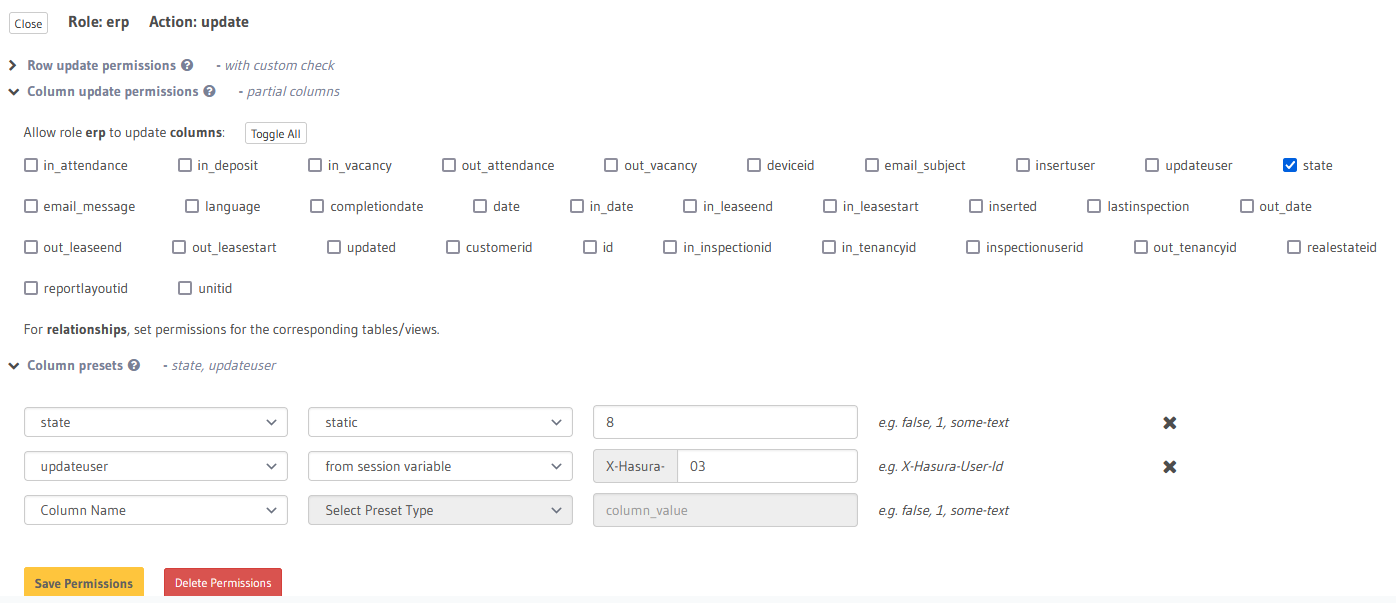Check the customerid column checkbox
This screenshot has width=1396, height=603.
[453, 247]
